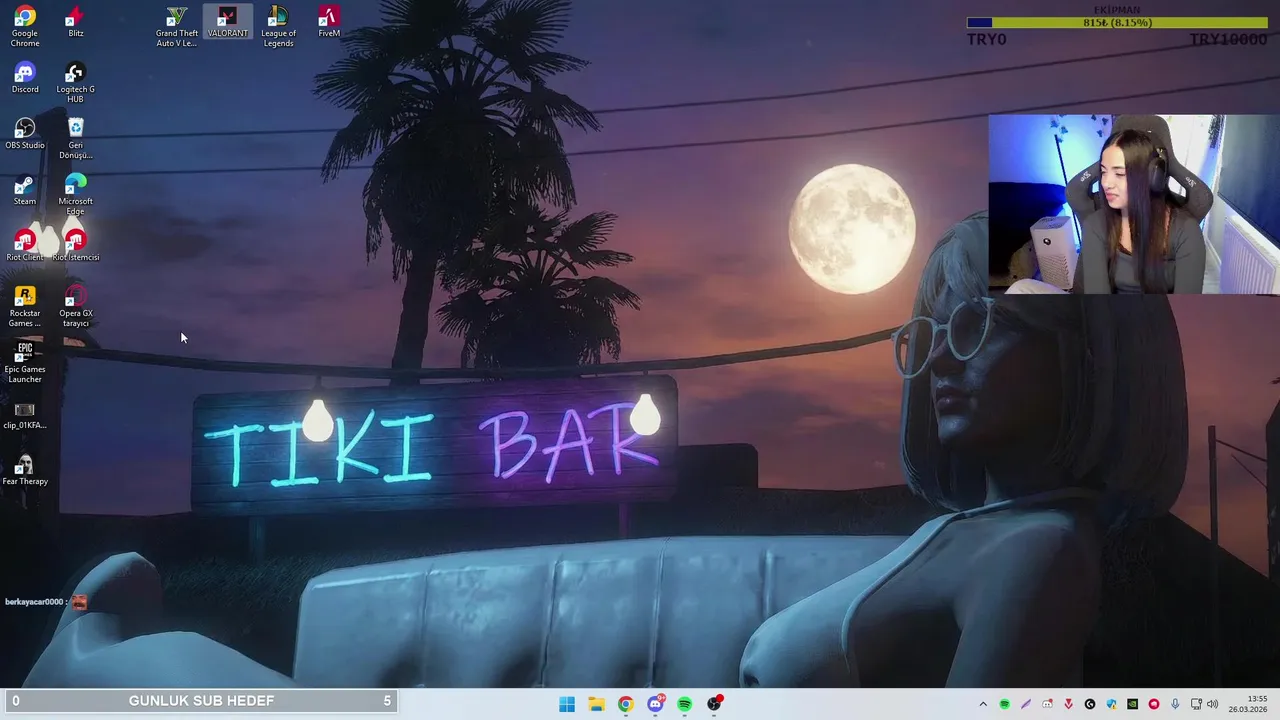Screen dimensions: 1280x720
Task: Click the microphone tray icon
Action: (x=1175, y=704)
